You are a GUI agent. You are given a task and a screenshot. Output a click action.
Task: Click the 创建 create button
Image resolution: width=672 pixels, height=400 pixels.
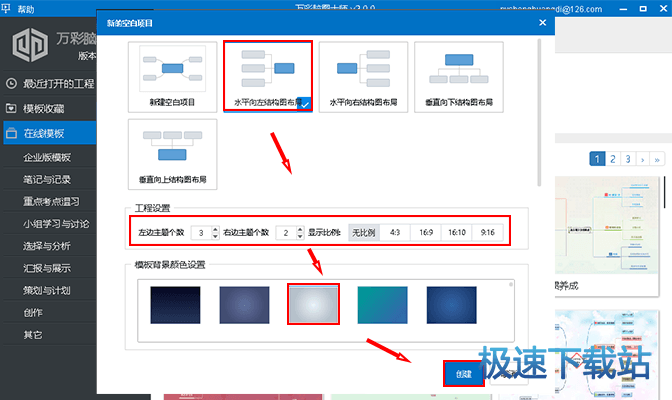tap(464, 374)
